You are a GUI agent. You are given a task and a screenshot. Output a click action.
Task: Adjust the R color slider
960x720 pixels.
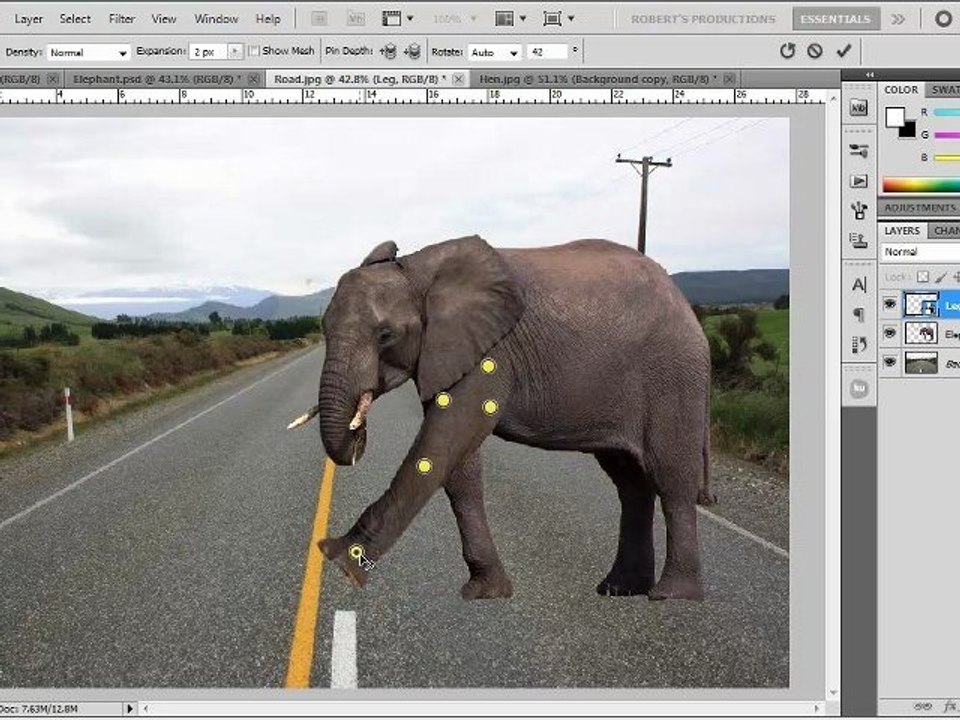coord(947,113)
